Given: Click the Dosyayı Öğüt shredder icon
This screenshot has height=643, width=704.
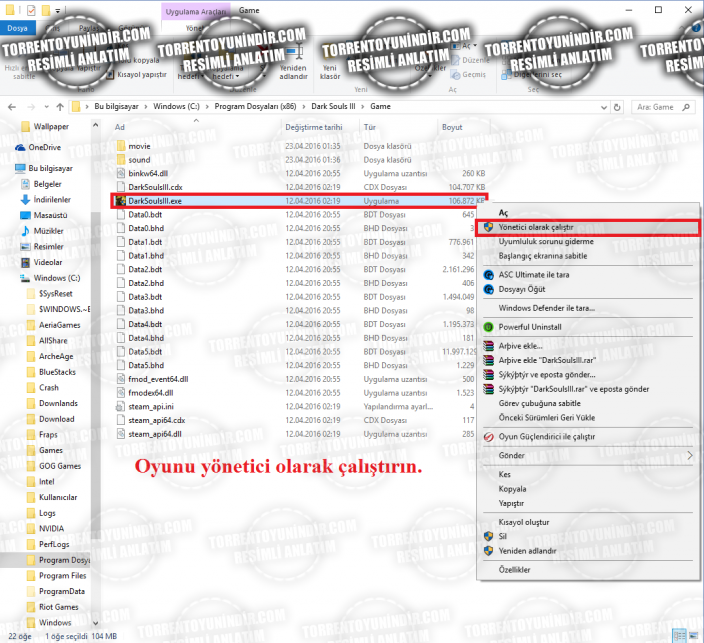Looking at the screenshot, I should coord(488,290).
